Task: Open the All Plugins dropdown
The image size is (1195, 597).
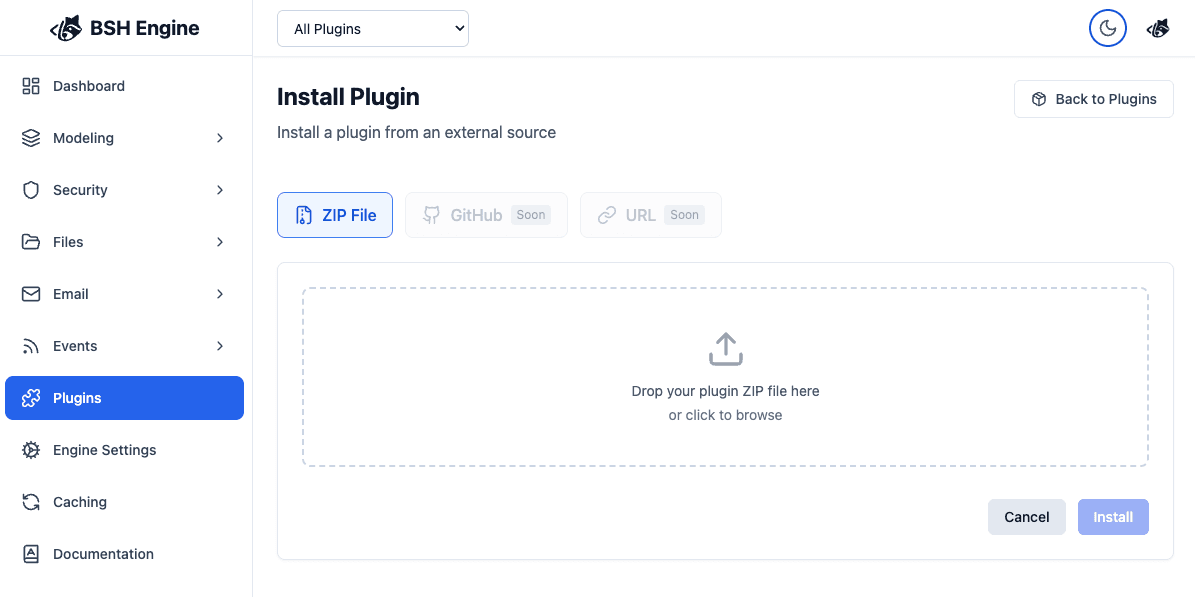Action: pyautogui.click(x=372, y=28)
